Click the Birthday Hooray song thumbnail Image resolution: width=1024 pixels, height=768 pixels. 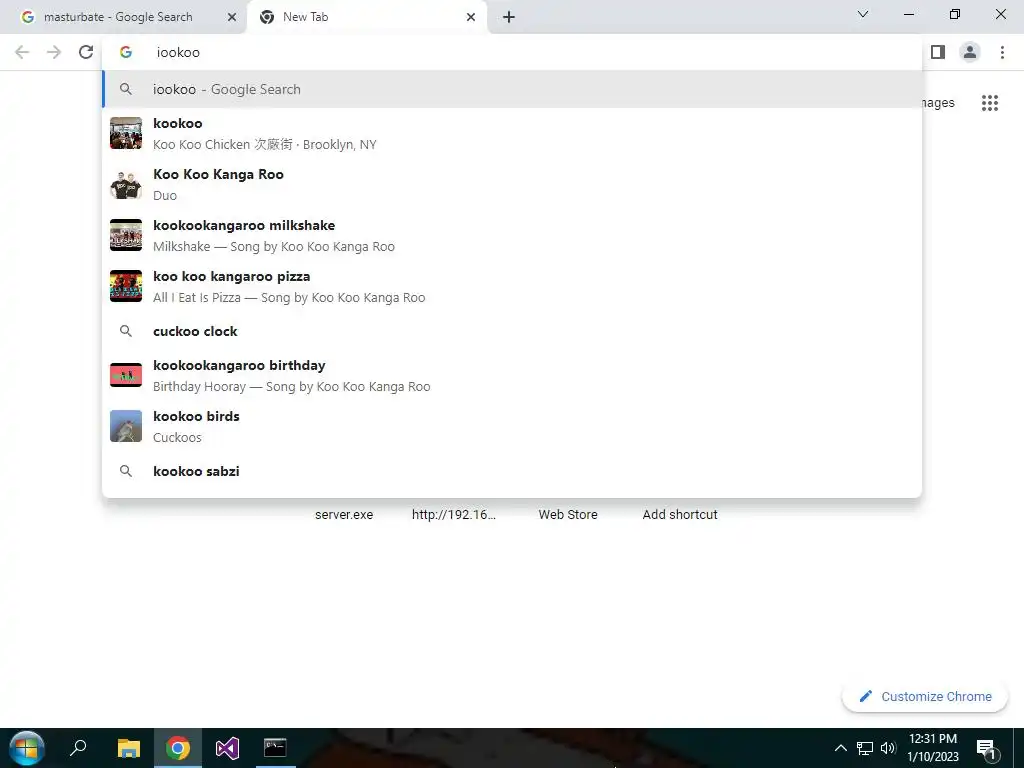tap(126, 375)
